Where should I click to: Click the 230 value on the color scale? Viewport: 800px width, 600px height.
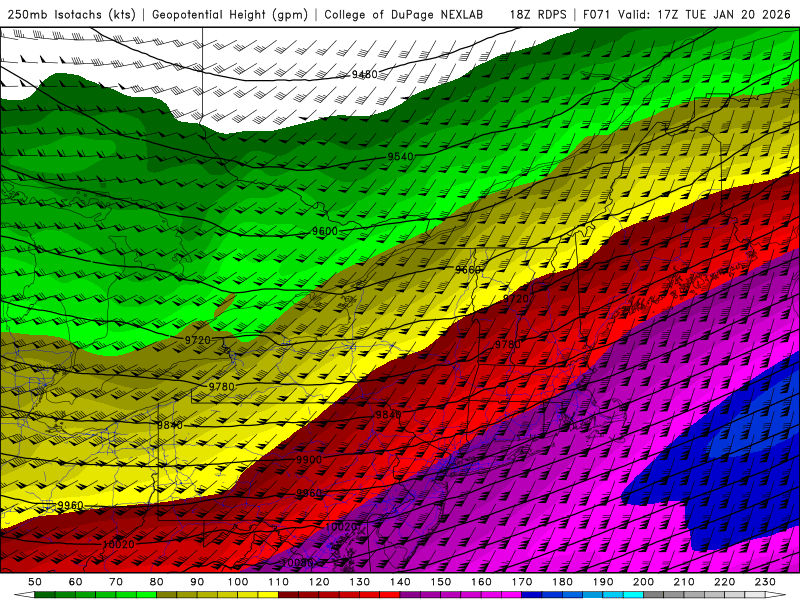766,582
